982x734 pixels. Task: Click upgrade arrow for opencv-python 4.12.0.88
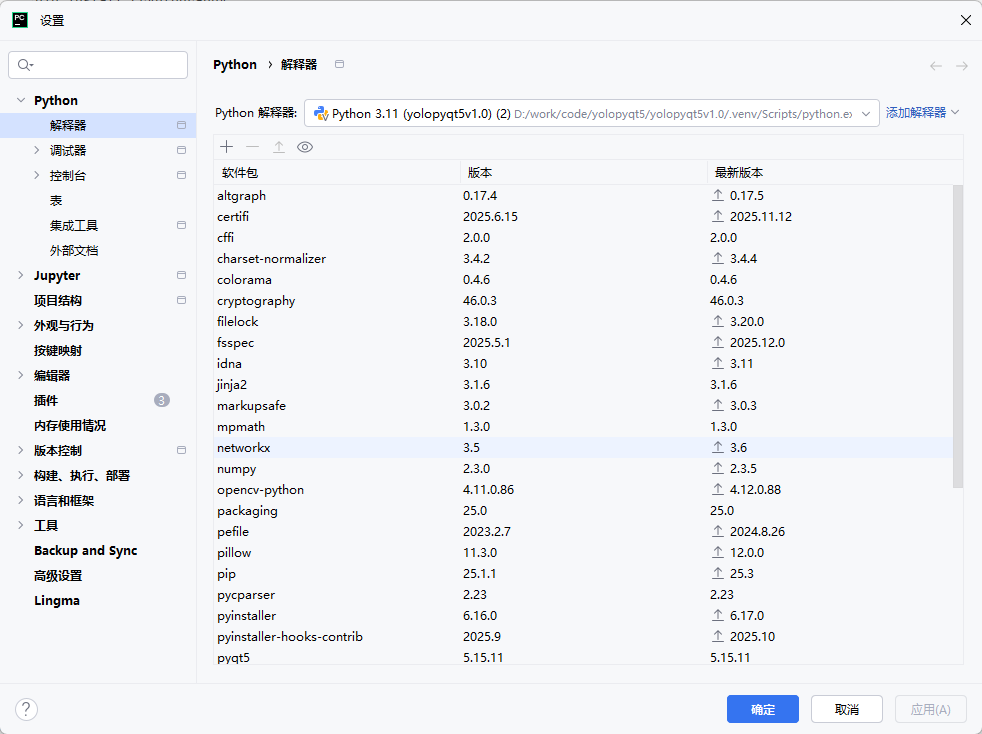coord(718,490)
